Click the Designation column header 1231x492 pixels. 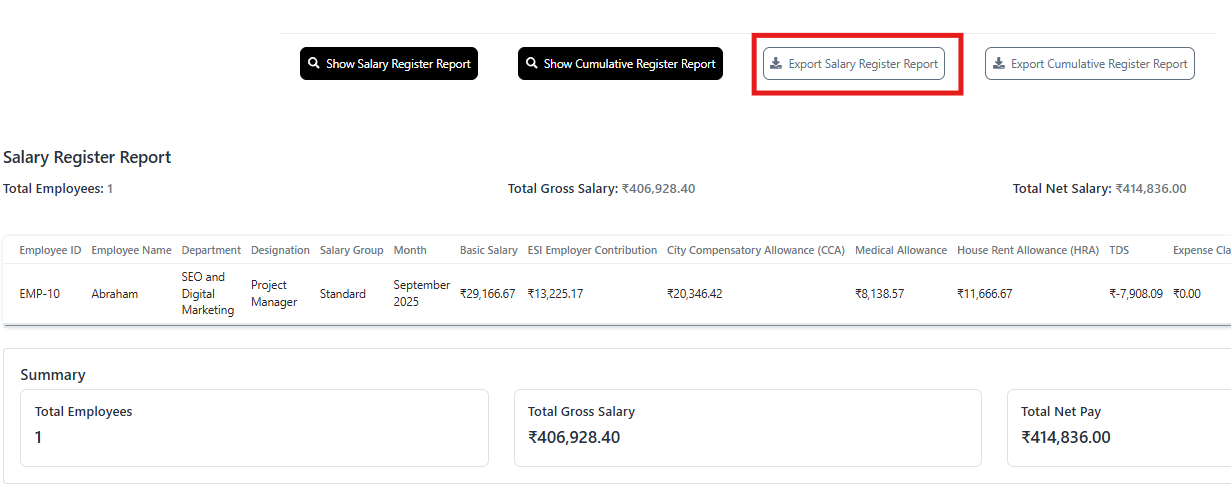point(280,250)
